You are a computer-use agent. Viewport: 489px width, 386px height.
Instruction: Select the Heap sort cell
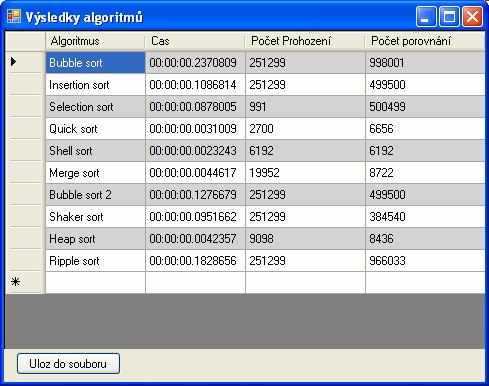tap(95, 239)
